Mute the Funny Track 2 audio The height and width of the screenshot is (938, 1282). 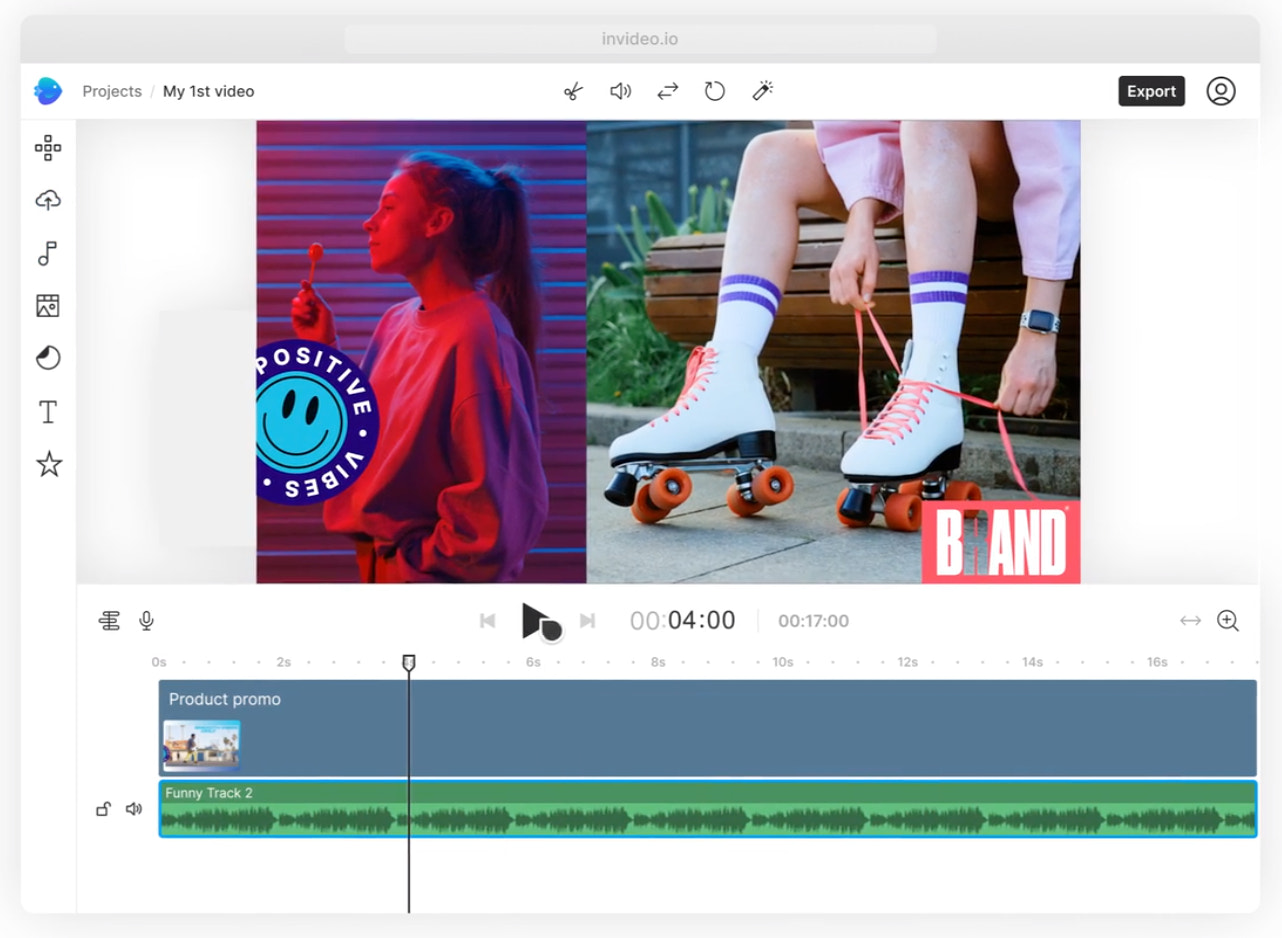point(134,809)
